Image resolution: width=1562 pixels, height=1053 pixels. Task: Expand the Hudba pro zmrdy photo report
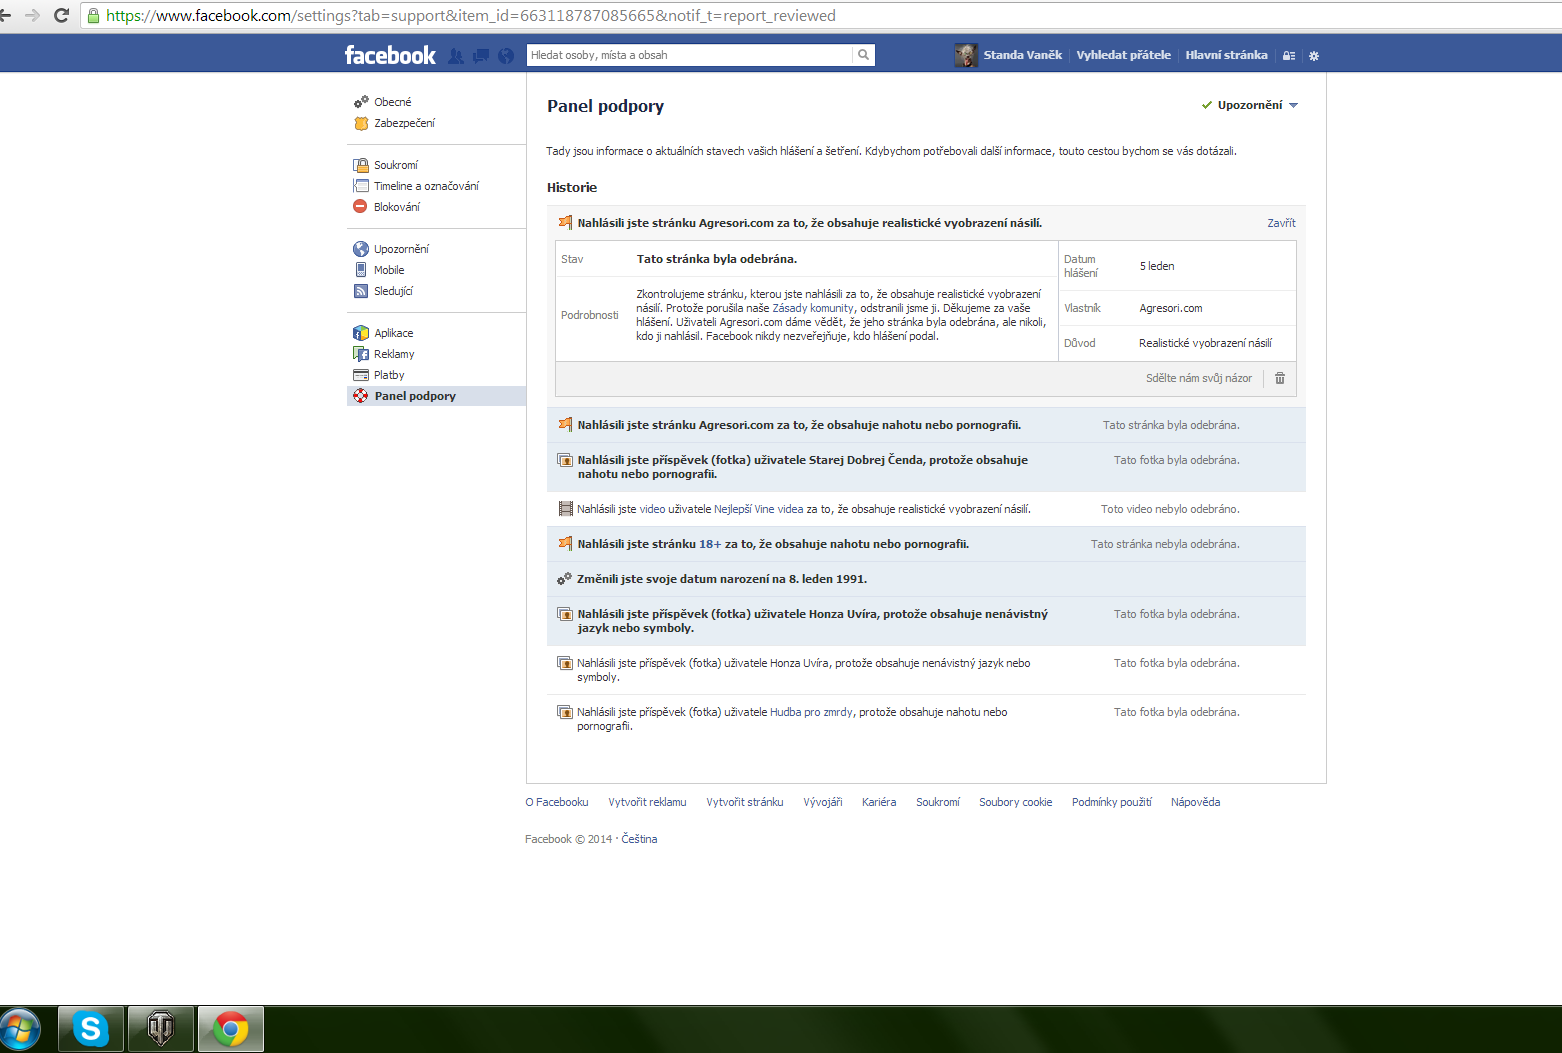click(926, 719)
